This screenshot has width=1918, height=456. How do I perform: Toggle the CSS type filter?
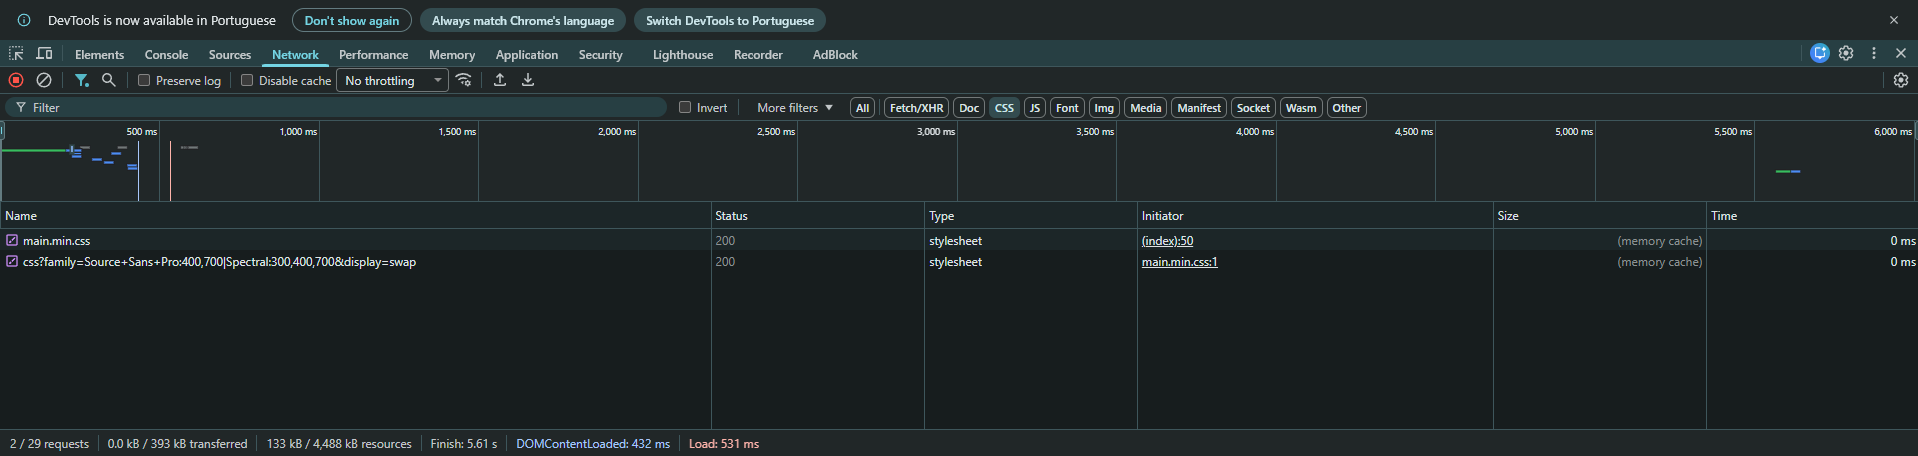click(x=1005, y=108)
